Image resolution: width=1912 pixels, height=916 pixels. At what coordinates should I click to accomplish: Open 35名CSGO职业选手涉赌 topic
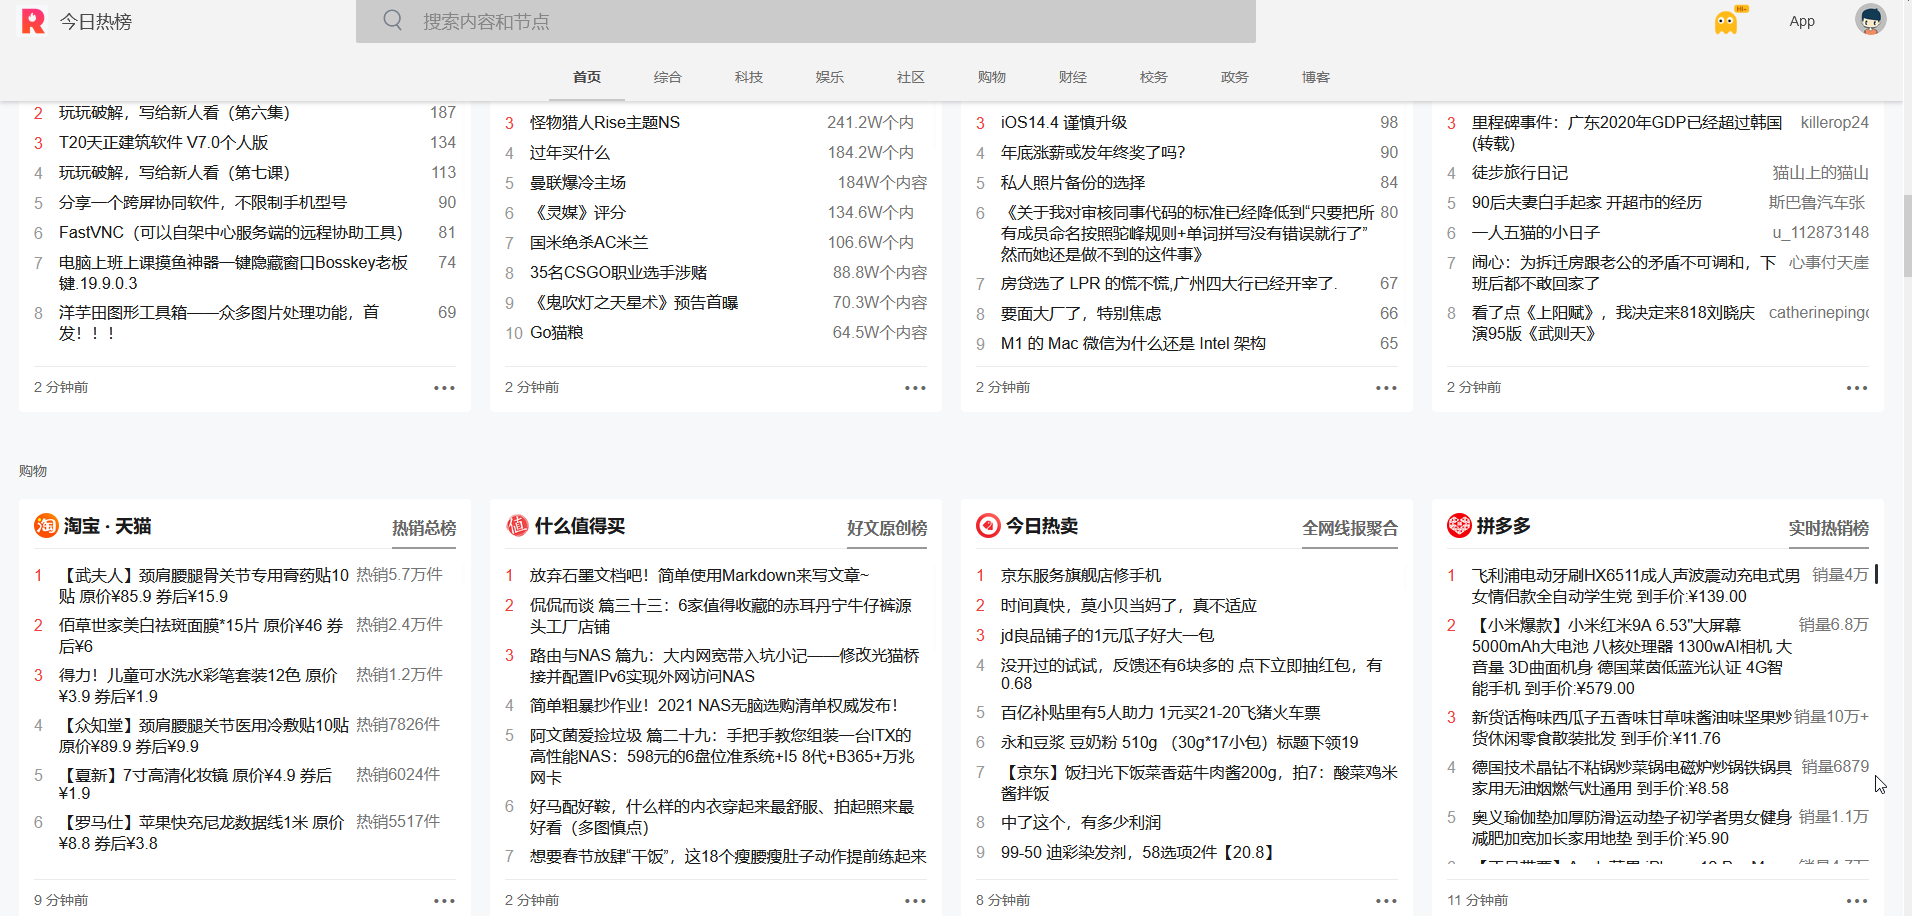(619, 273)
